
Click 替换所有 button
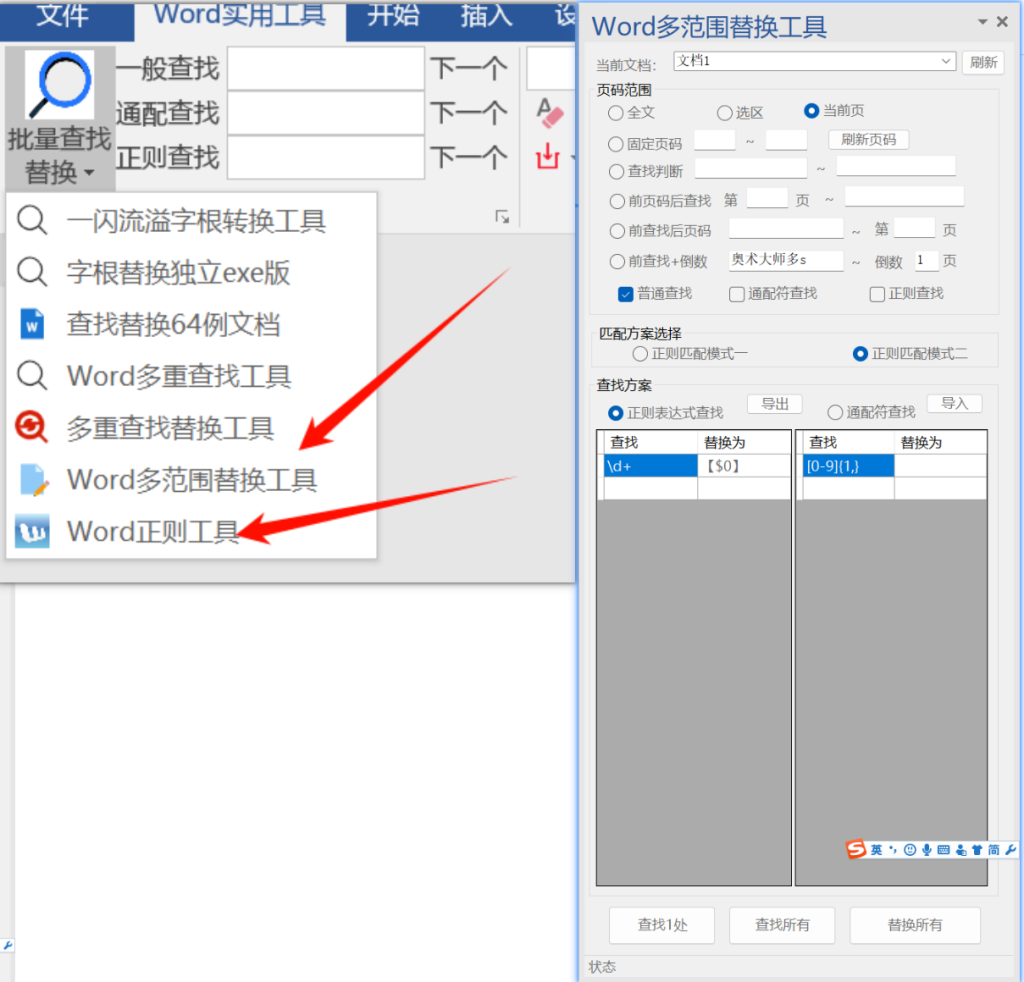click(x=915, y=925)
